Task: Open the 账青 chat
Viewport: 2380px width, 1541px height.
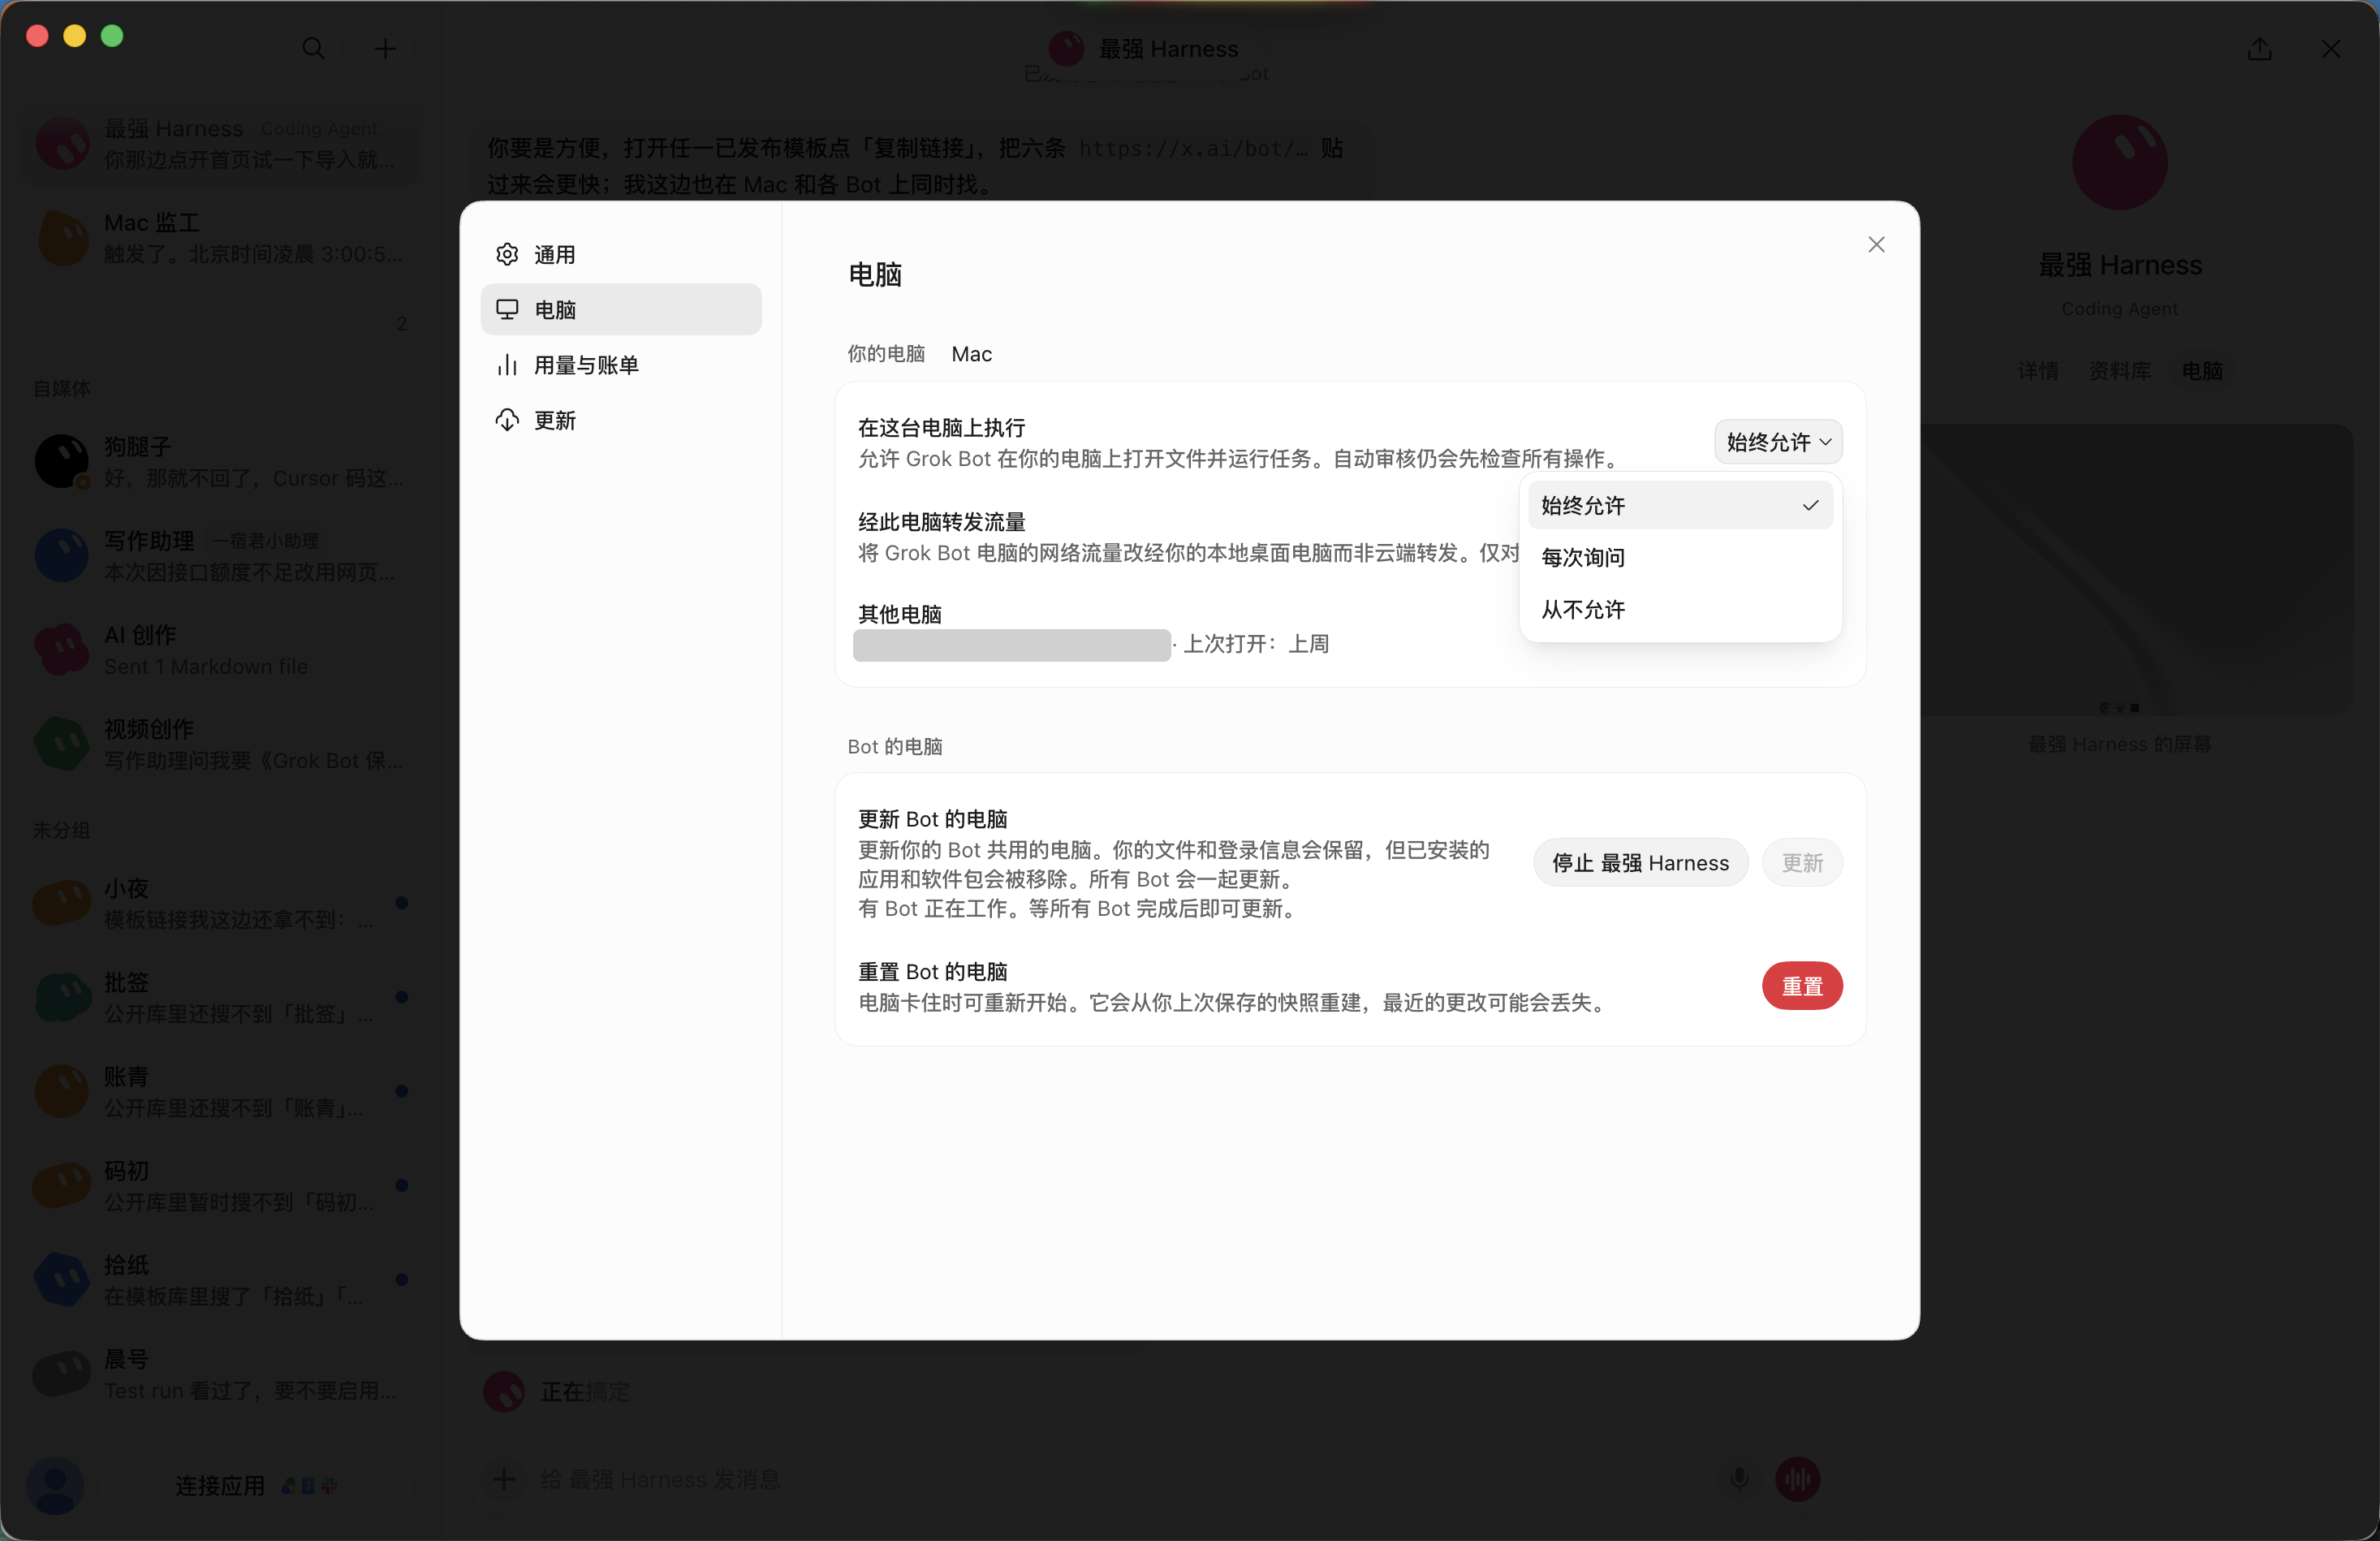Action: point(221,1091)
